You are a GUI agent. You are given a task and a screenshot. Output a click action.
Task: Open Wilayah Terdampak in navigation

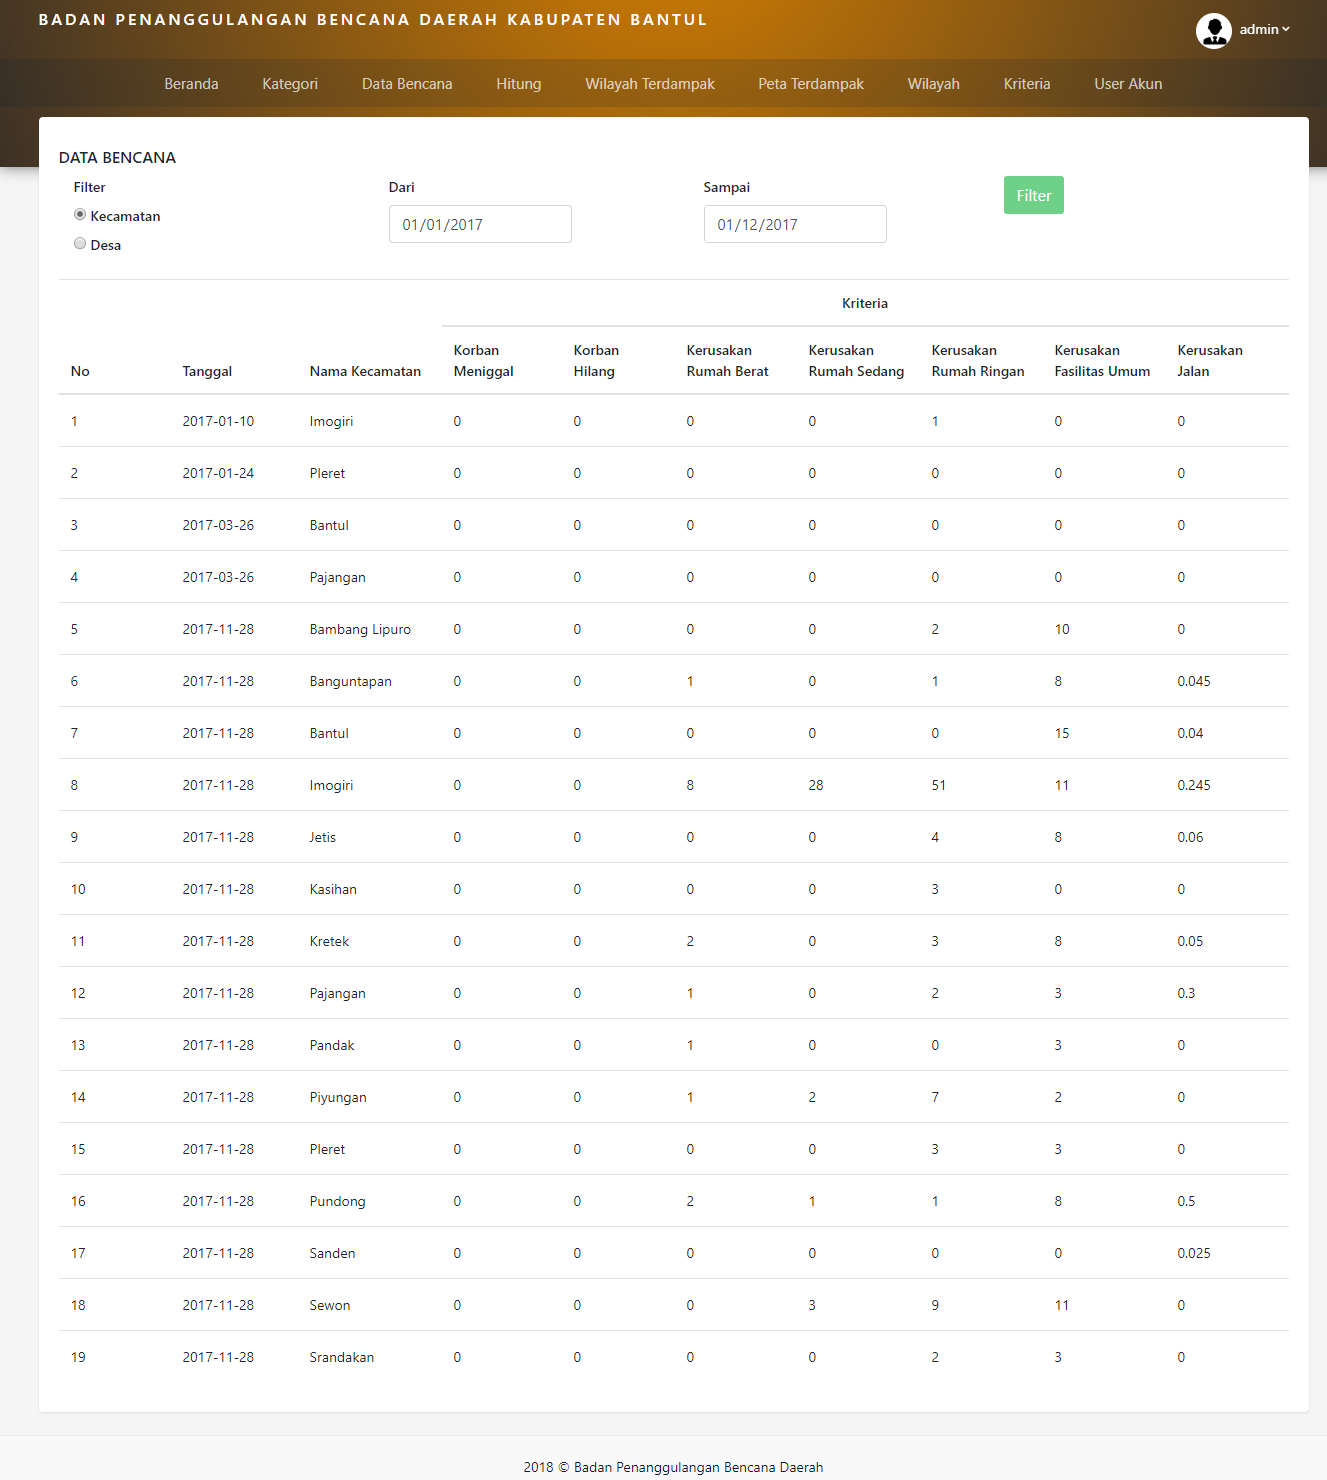coord(650,84)
